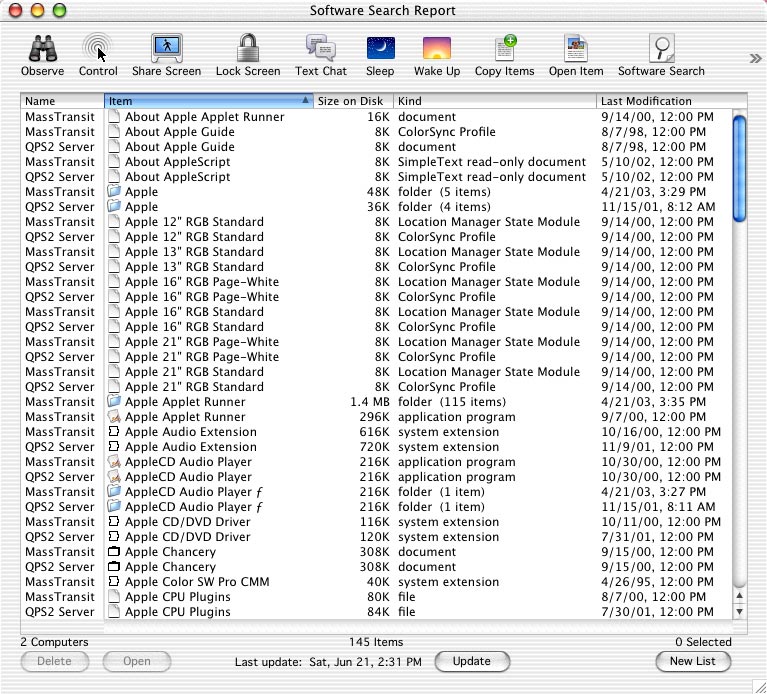Select MassTransit's Apple 12" RGB Standard row
767x694 pixels.
click(377, 222)
